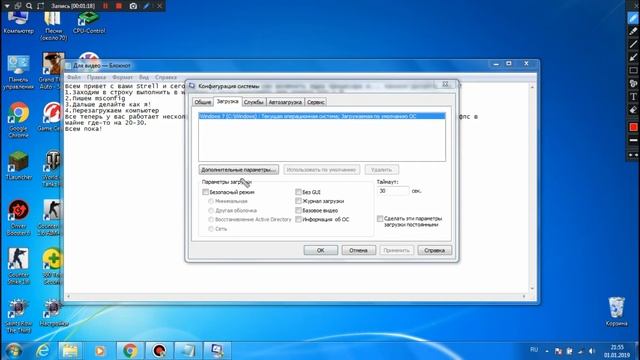Open the TLauncher desktop shortcut
640x360 pixels.
click(x=18, y=166)
